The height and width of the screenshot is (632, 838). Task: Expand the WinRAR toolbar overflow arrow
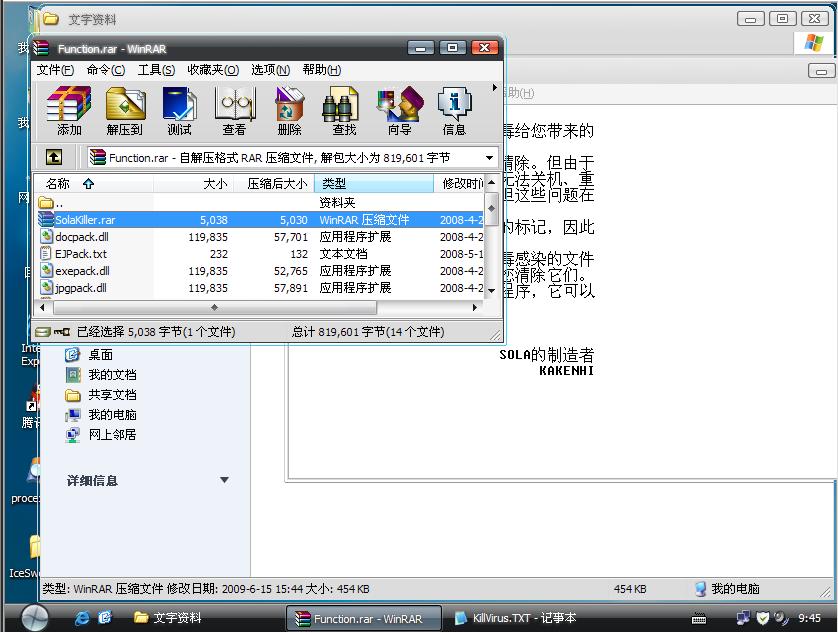pyautogui.click(x=495, y=88)
